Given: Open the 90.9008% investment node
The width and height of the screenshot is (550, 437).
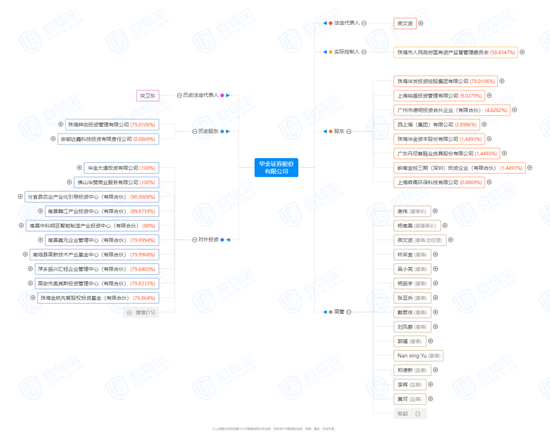Looking at the screenshot, I should click(x=92, y=197).
